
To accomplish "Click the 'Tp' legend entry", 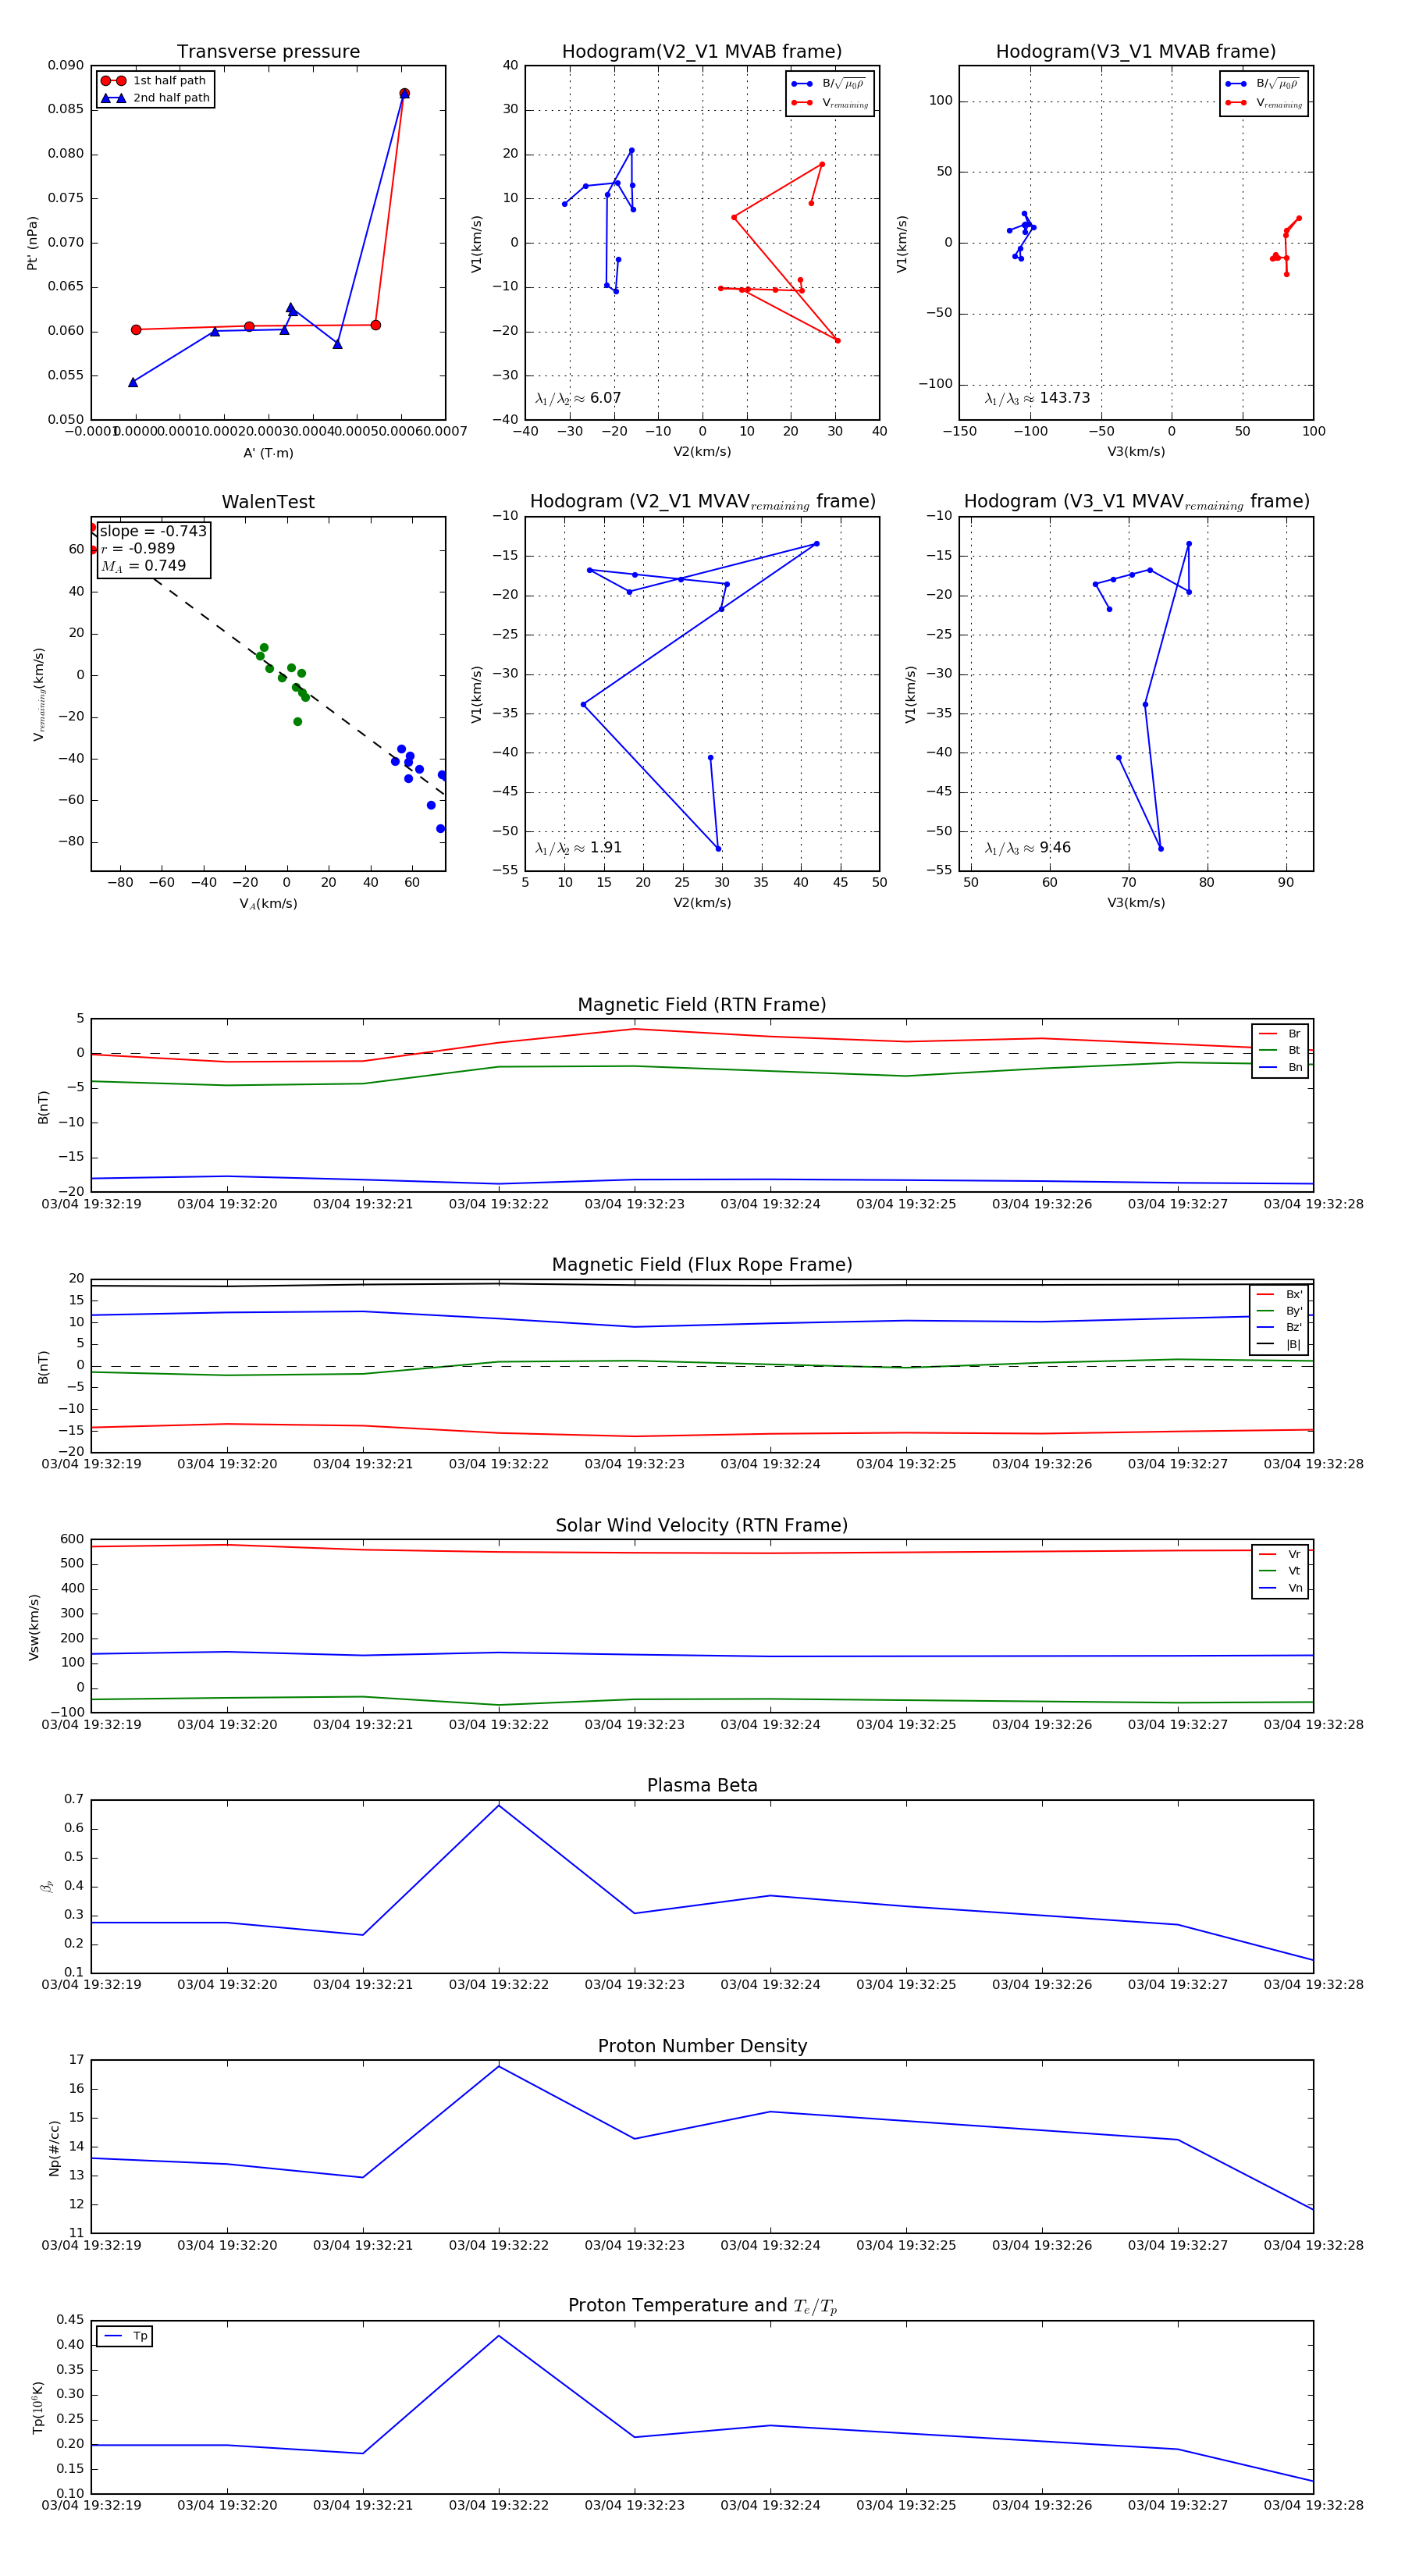I will coord(125,2336).
